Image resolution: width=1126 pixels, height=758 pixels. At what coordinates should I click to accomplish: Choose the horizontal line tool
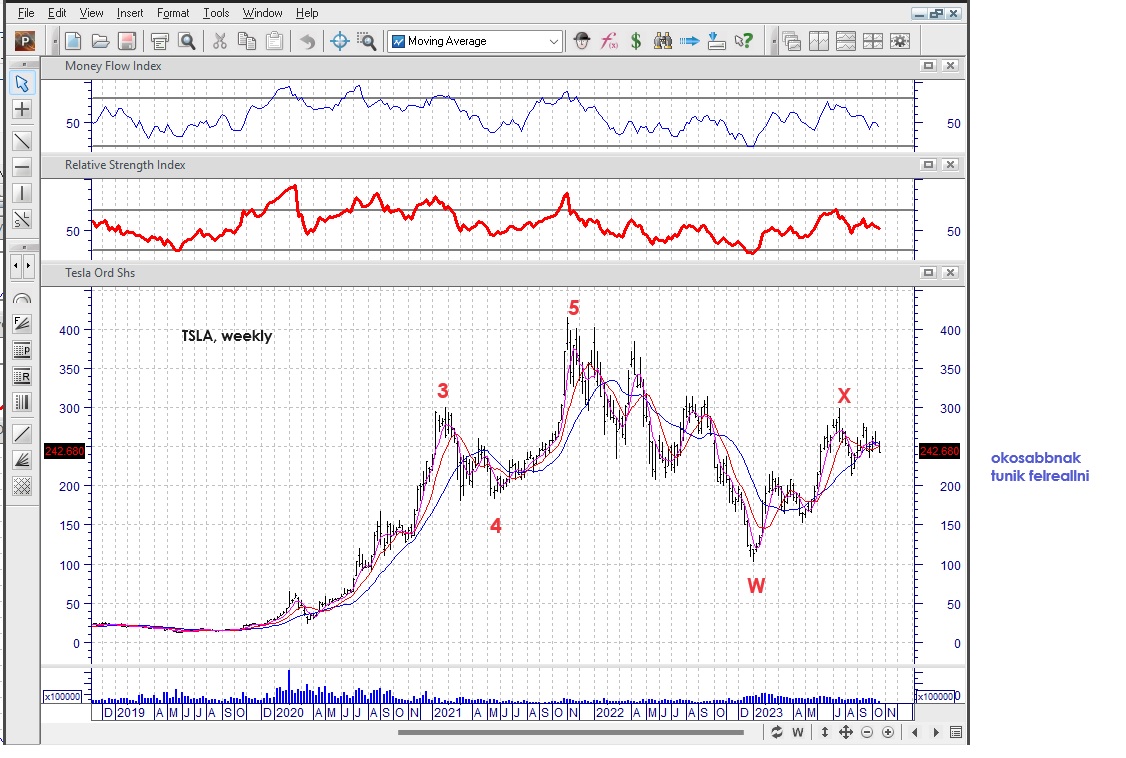point(22,167)
